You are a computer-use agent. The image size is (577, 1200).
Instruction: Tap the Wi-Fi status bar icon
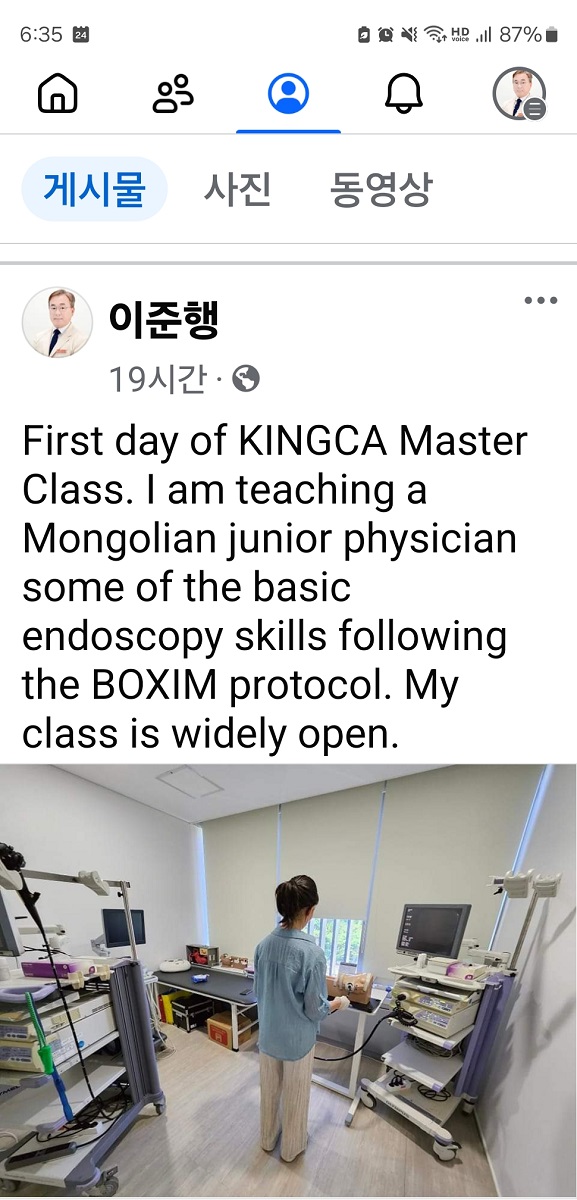tap(435, 34)
